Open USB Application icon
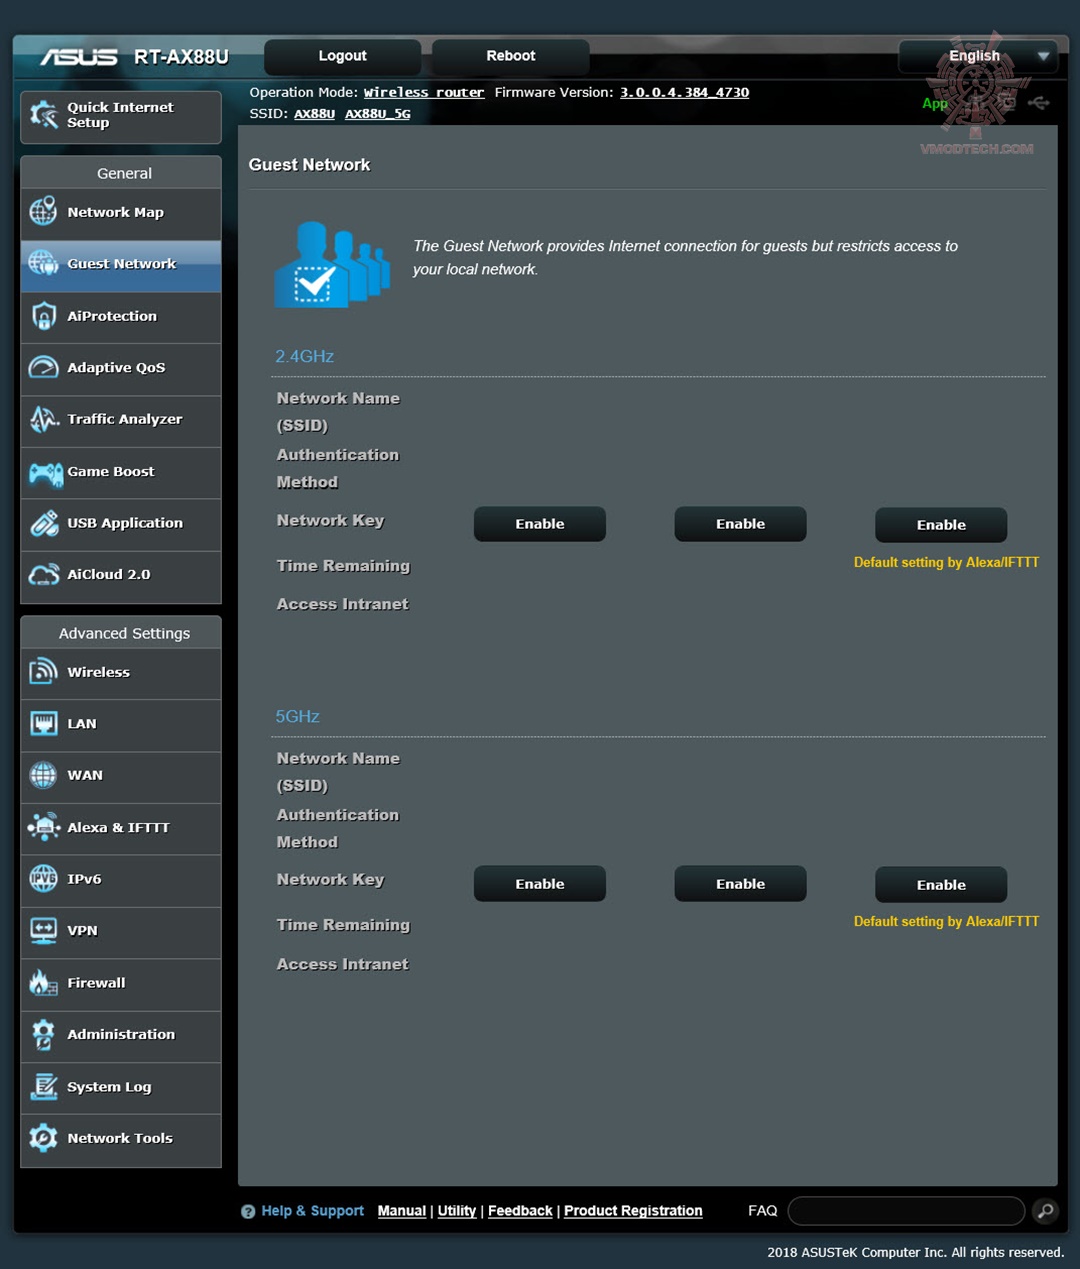Image resolution: width=1080 pixels, height=1269 pixels. (x=44, y=523)
